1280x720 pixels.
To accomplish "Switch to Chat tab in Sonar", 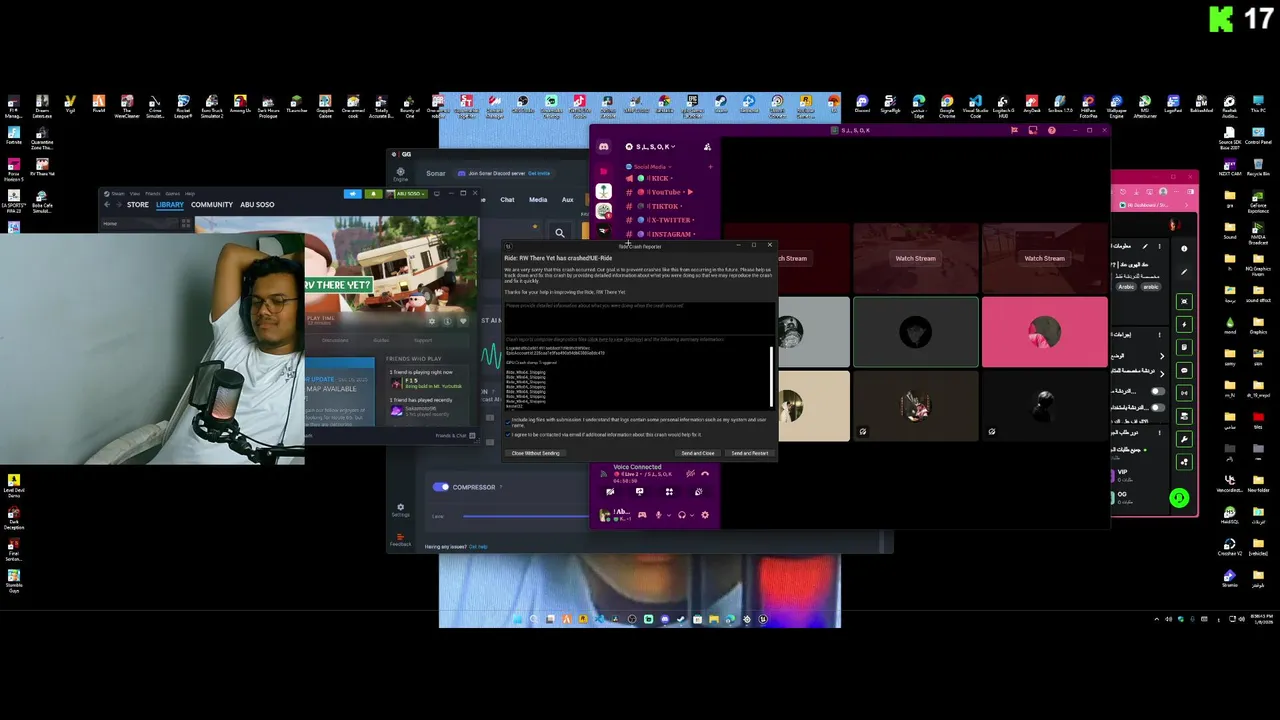I will pyautogui.click(x=507, y=199).
